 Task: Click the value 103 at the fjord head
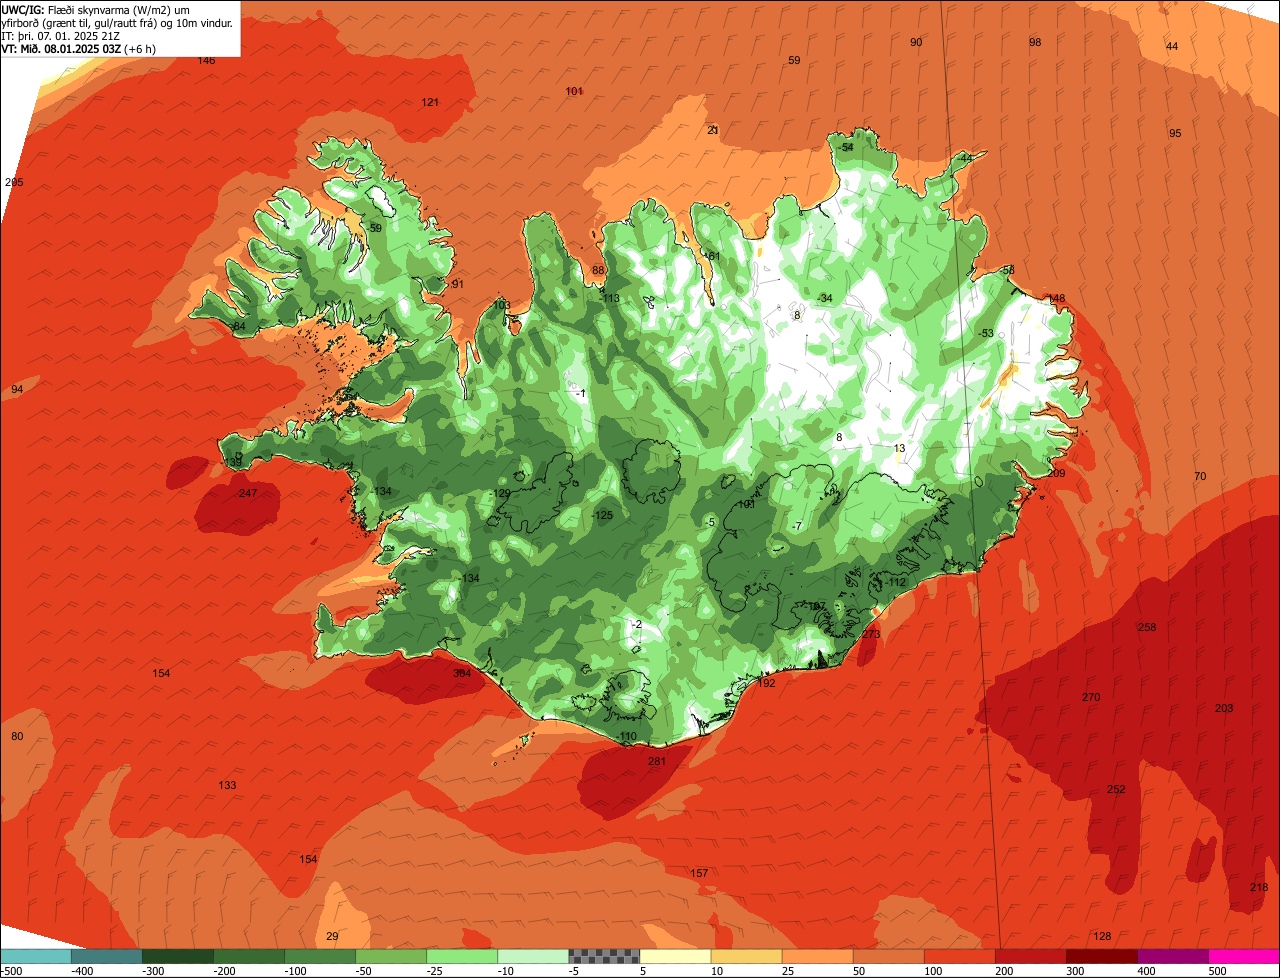(x=501, y=305)
